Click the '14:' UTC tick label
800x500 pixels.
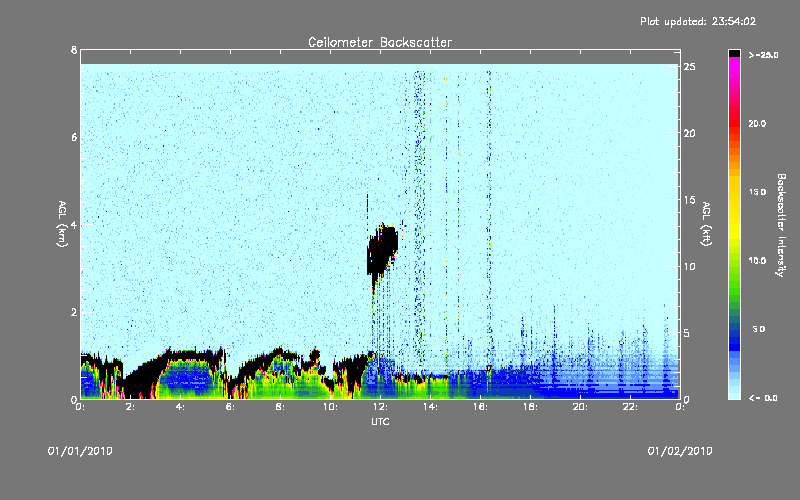430,407
